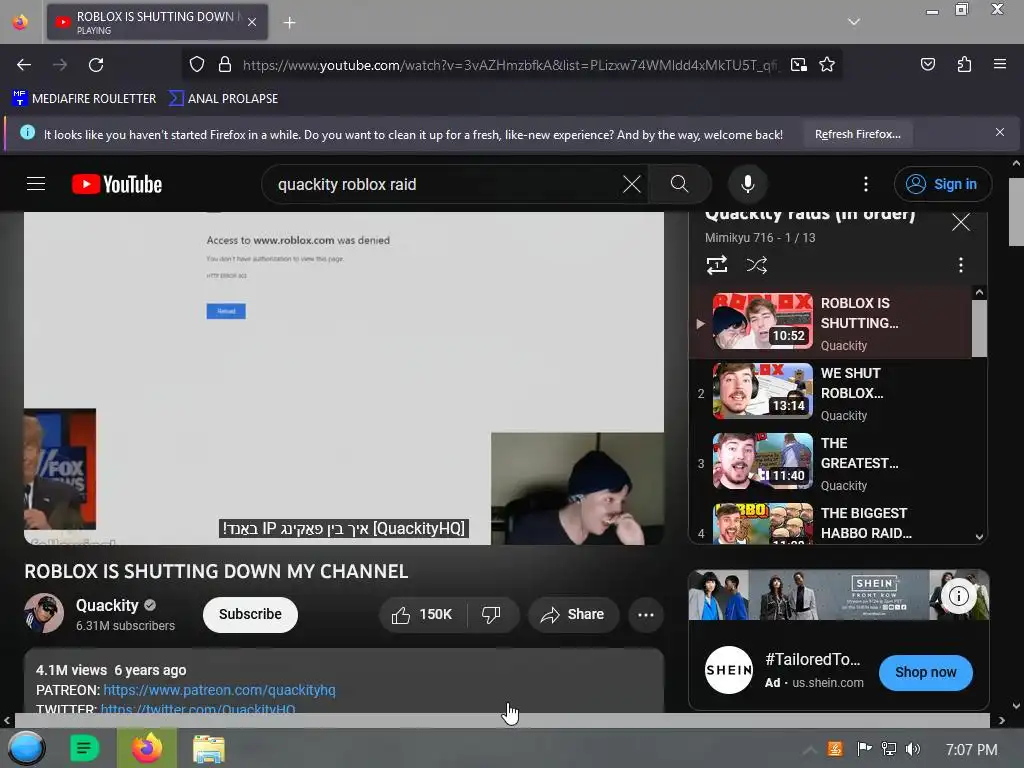This screenshot has width=1024, height=768.
Task: Click SHEIN Shop now button
Action: click(x=925, y=672)
